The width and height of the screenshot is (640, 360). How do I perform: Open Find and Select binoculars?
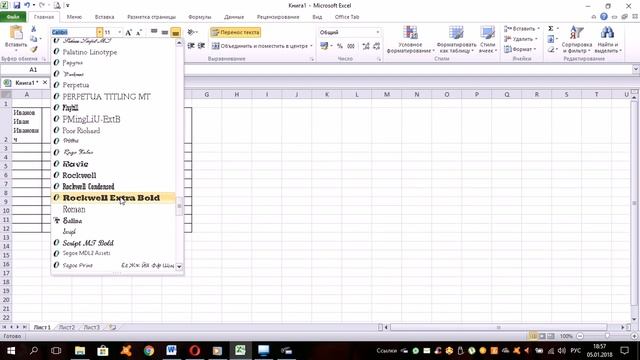pyautogui.click(x=607, y=39)
